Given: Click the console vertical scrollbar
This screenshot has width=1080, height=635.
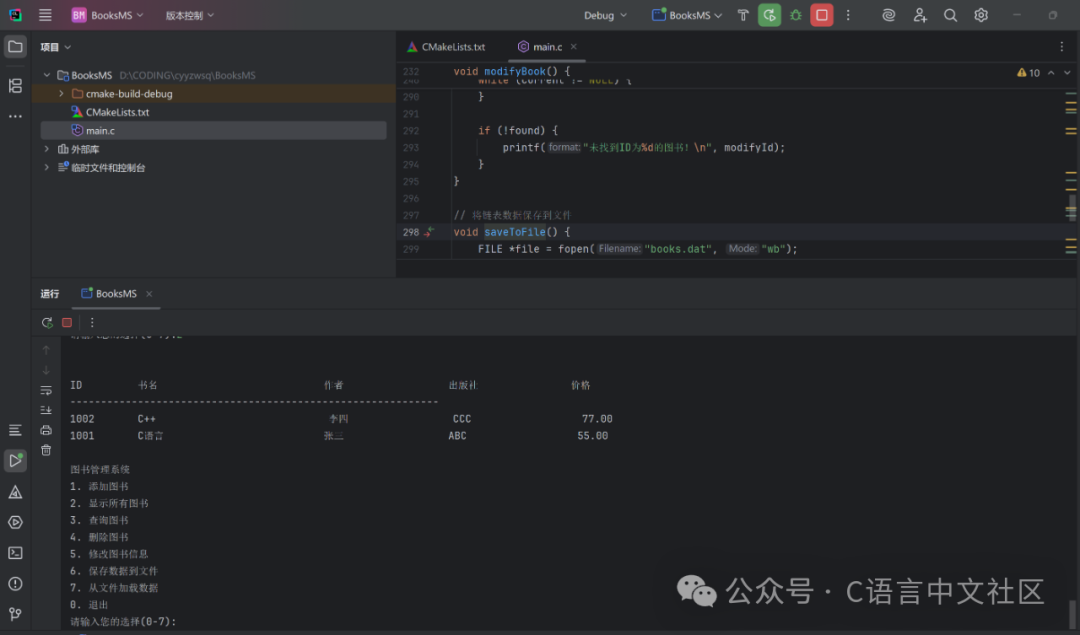Looking at the screenshot, I should (1072, 612).
